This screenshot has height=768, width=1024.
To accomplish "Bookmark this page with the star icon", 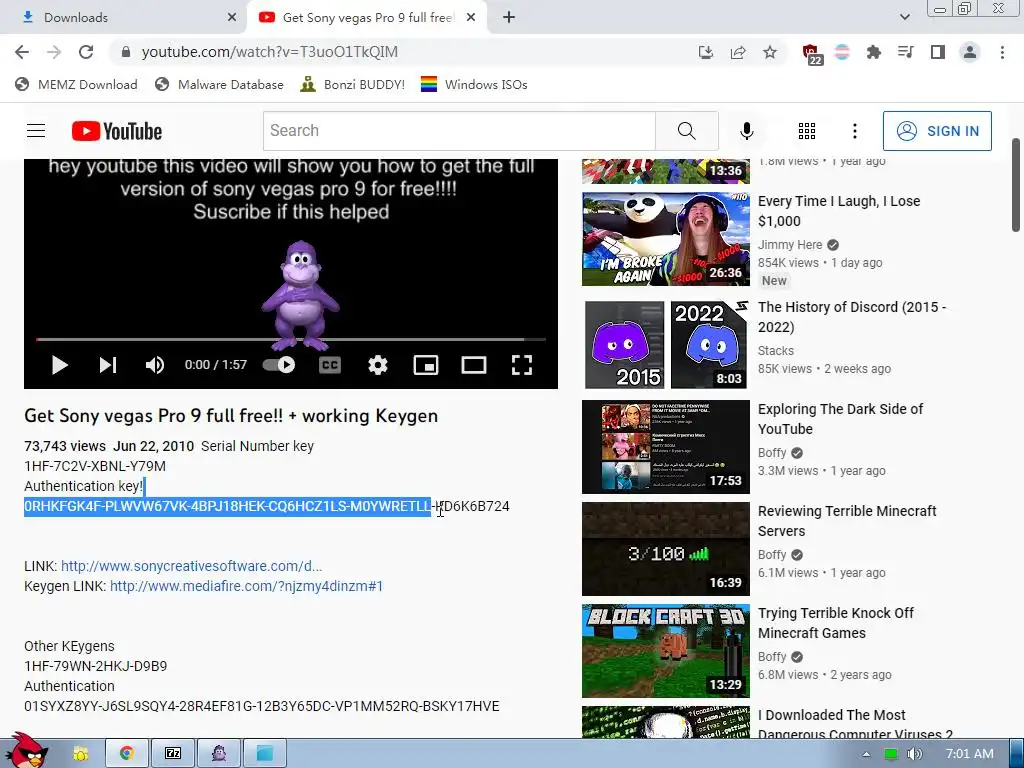I will click(x=770, y=52).
